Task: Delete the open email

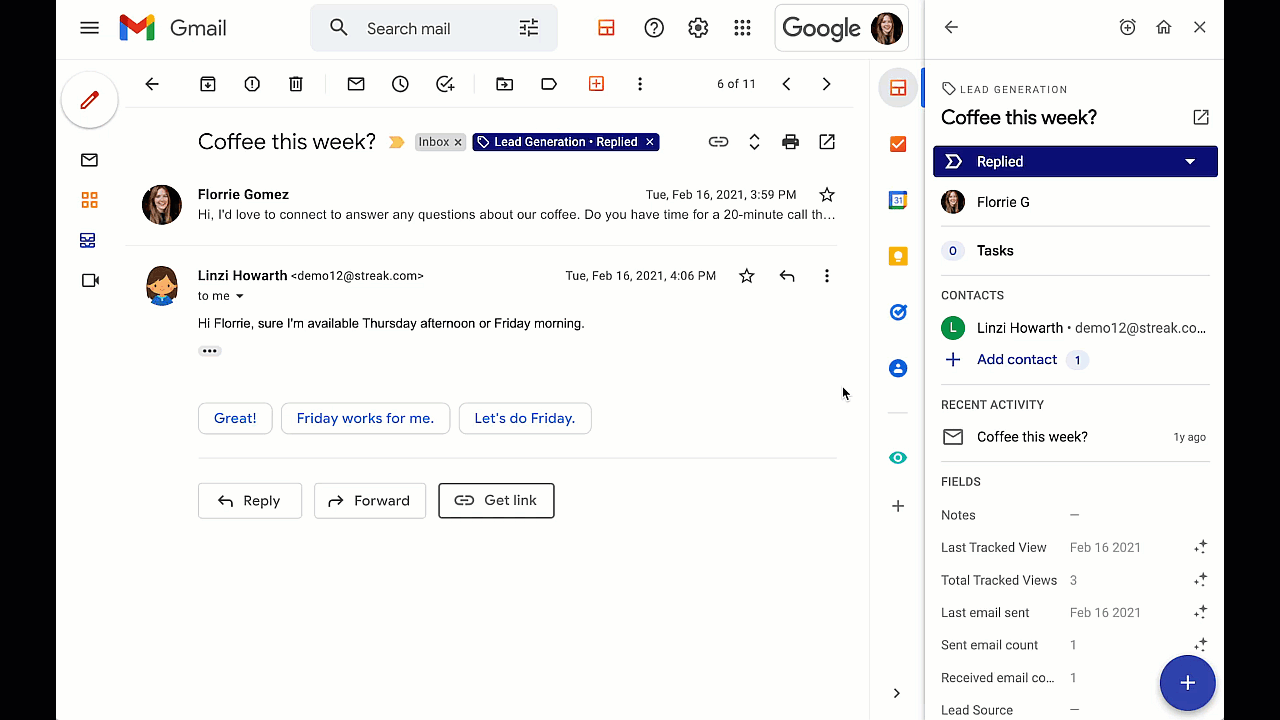Action: 295,84
